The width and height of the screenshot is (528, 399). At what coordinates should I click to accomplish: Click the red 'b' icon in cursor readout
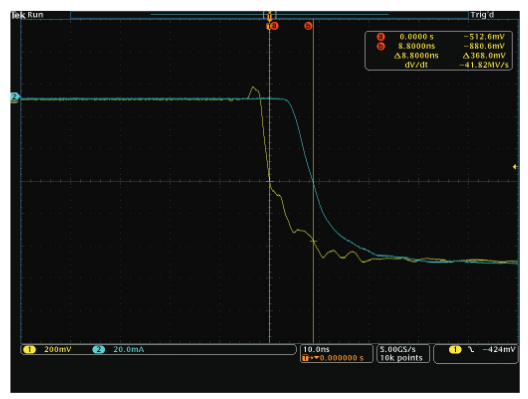tap(381, 46)
